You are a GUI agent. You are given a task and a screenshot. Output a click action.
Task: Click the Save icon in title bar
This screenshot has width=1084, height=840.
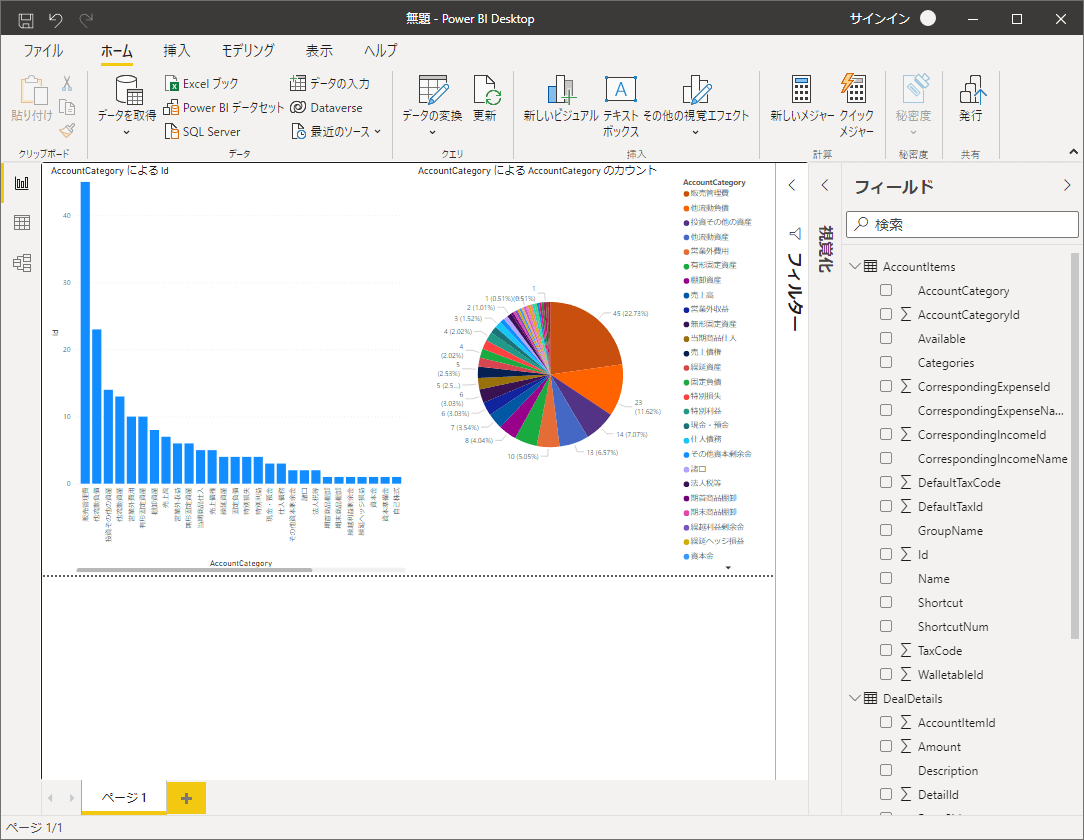(26, 20)
